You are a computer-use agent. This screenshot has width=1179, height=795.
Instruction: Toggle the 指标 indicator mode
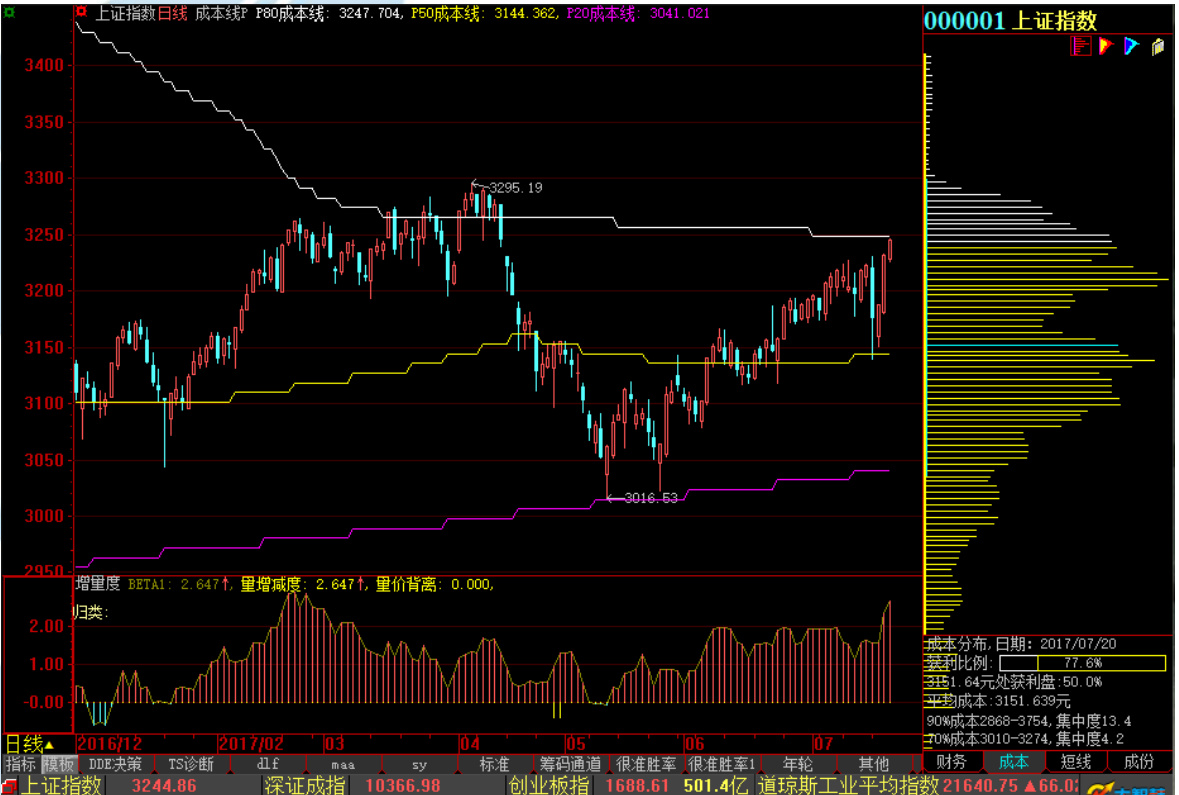pyautogui.click(x=20, y=764)
